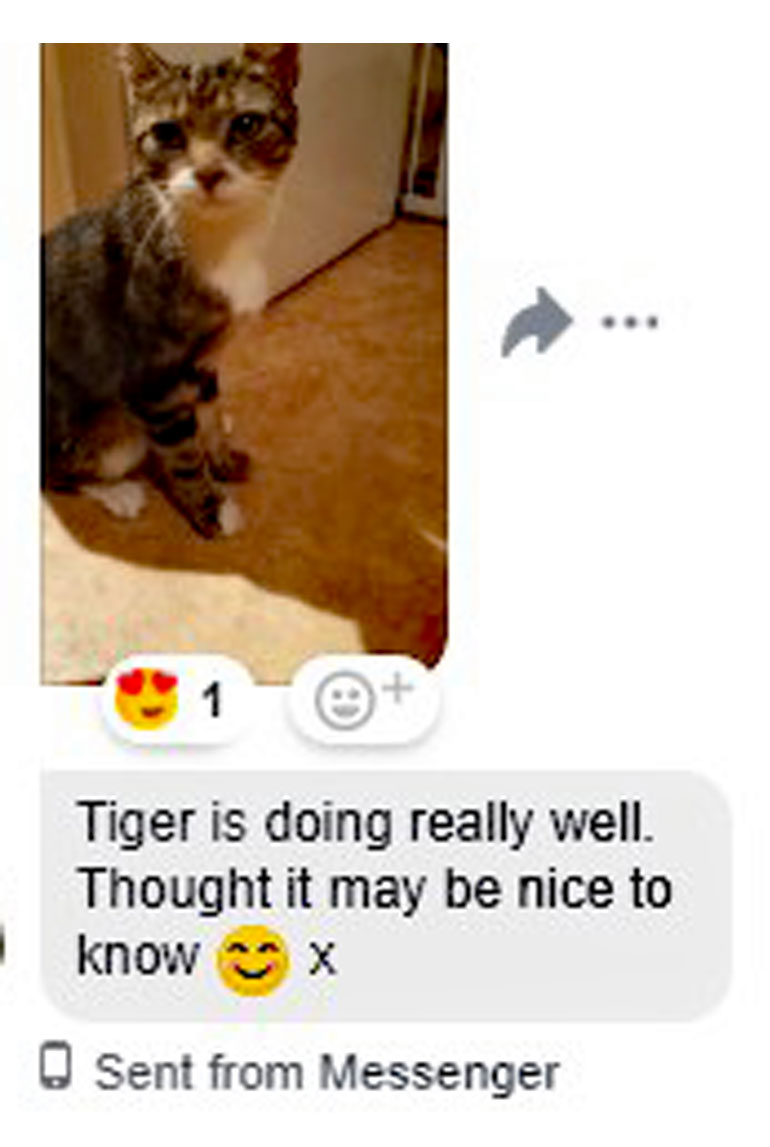Viewport: 770px width, 1147px height.
Task: Open the cat photo attachment
Action: [x=244, y=364]
